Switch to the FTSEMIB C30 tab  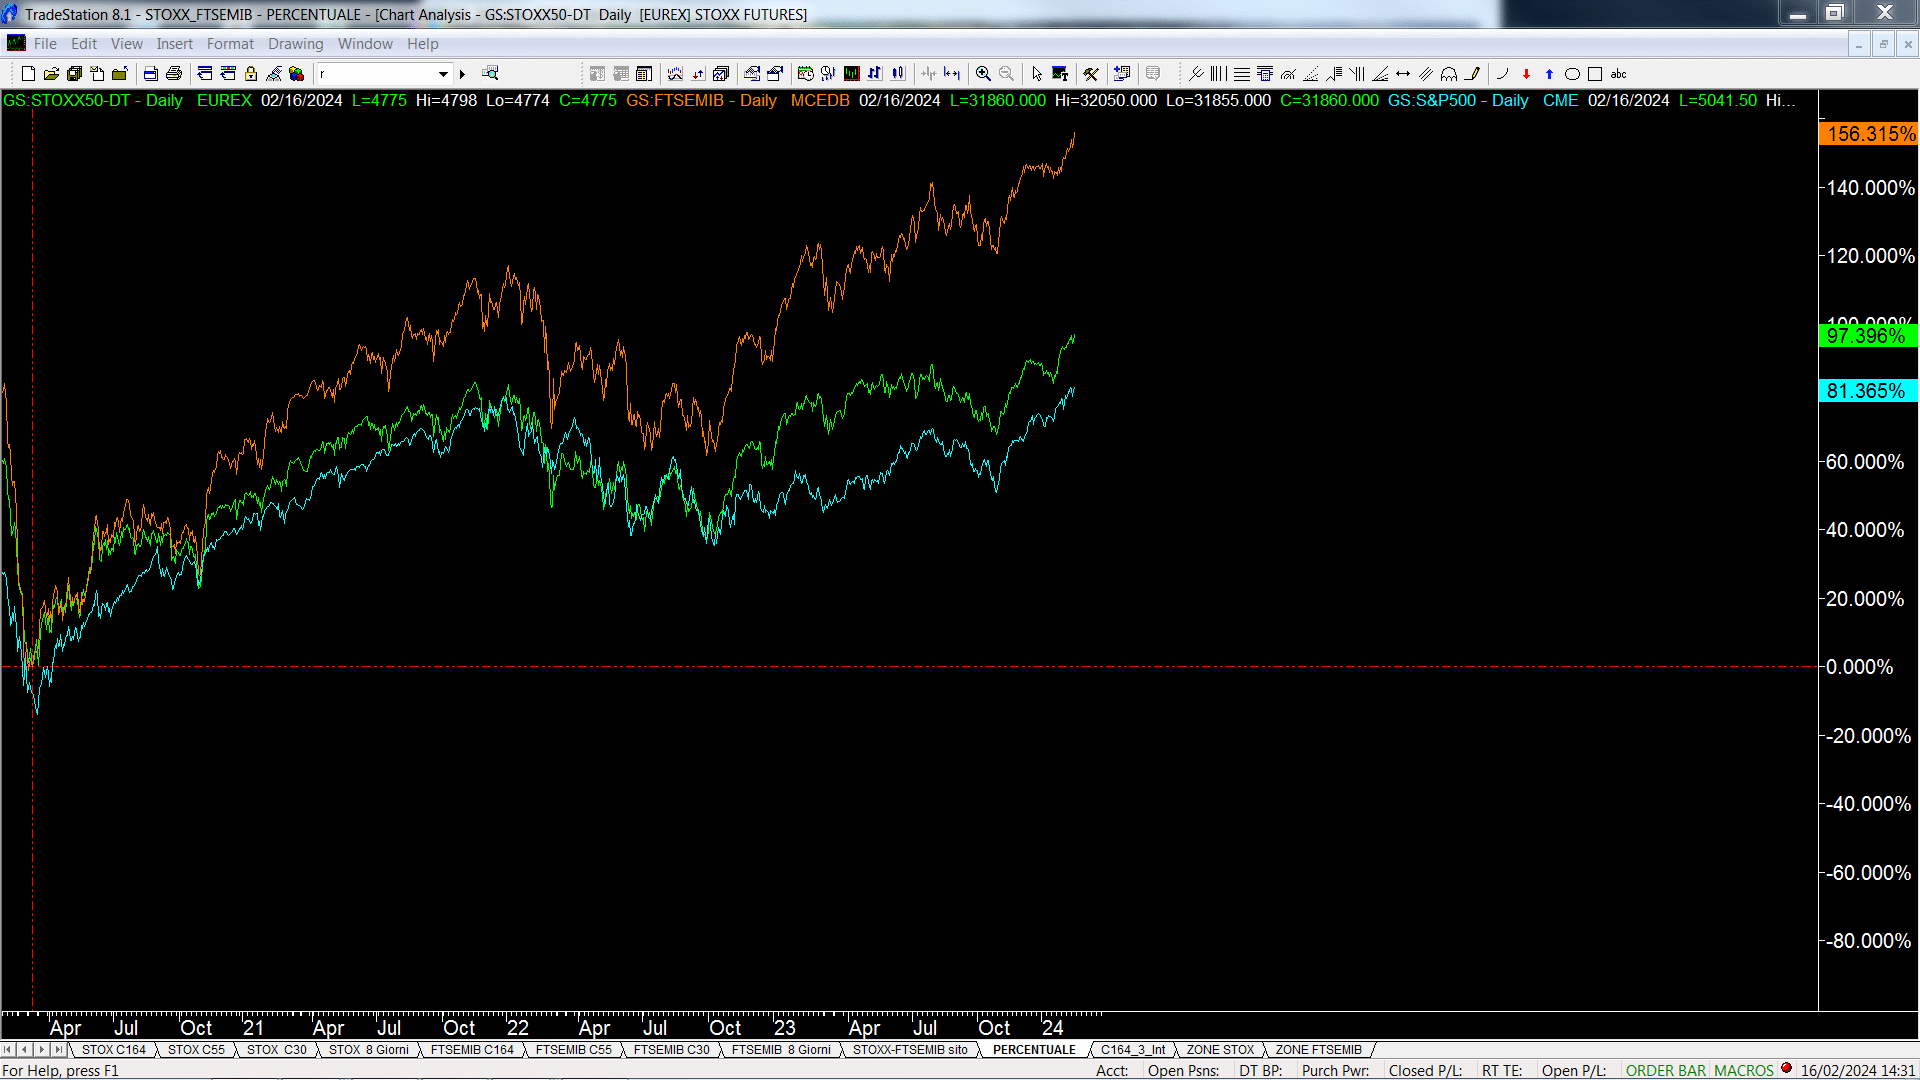672,1050
